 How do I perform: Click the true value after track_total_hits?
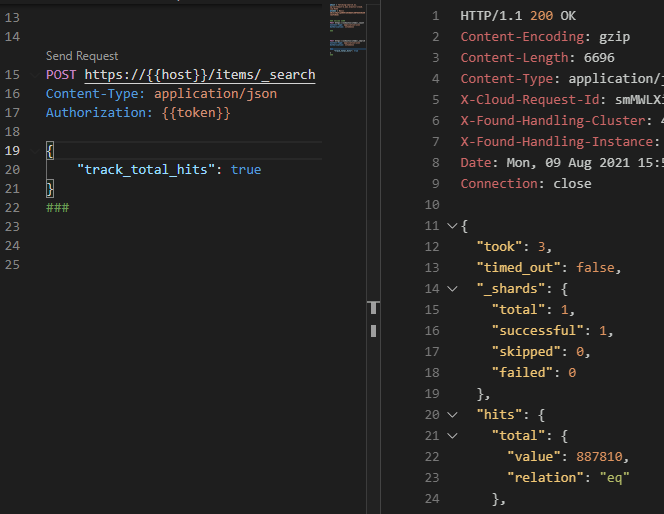coord(246,170)
